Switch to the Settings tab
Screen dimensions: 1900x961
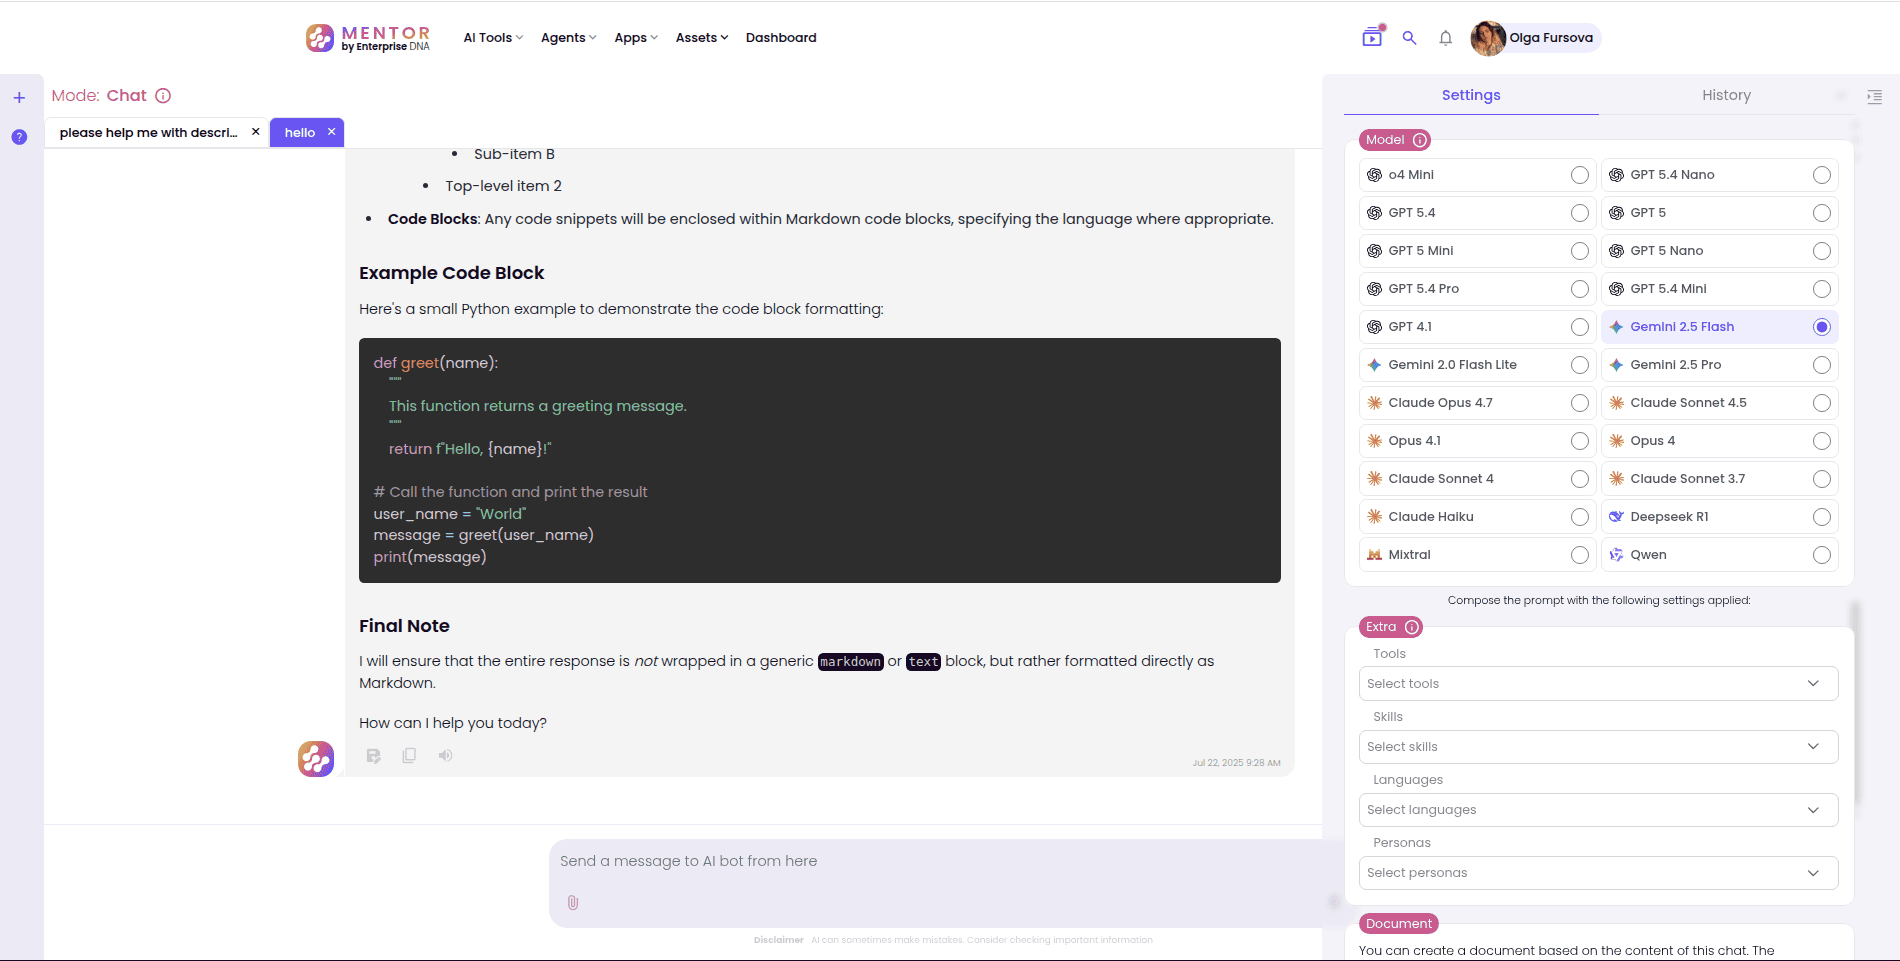[x=1471, y=95]
